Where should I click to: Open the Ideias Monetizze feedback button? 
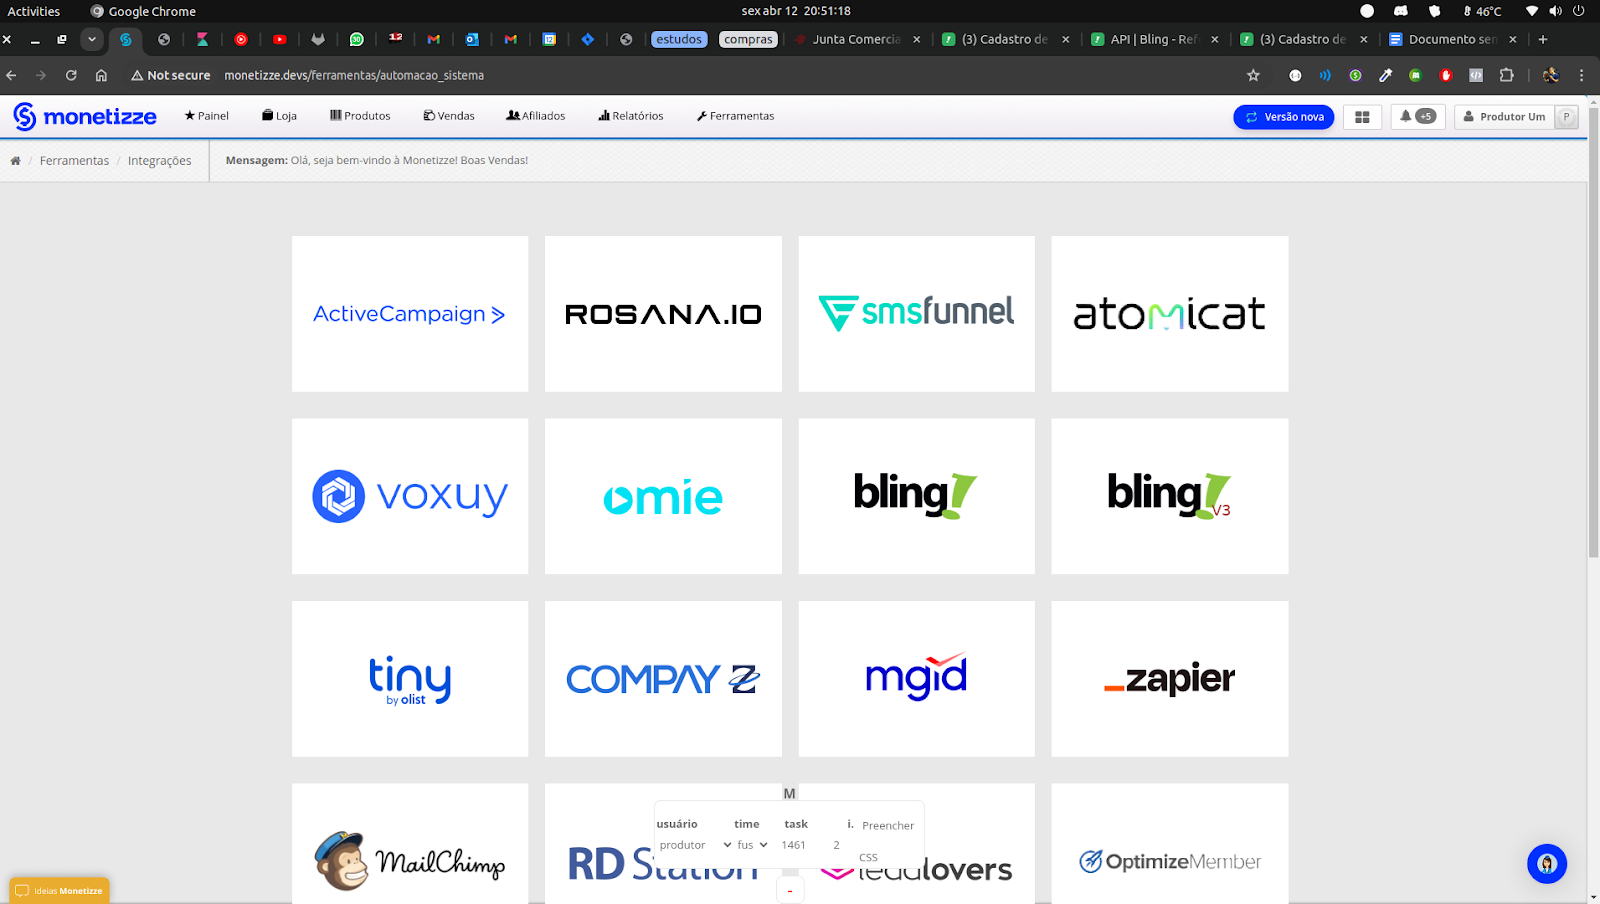(60, 890)
